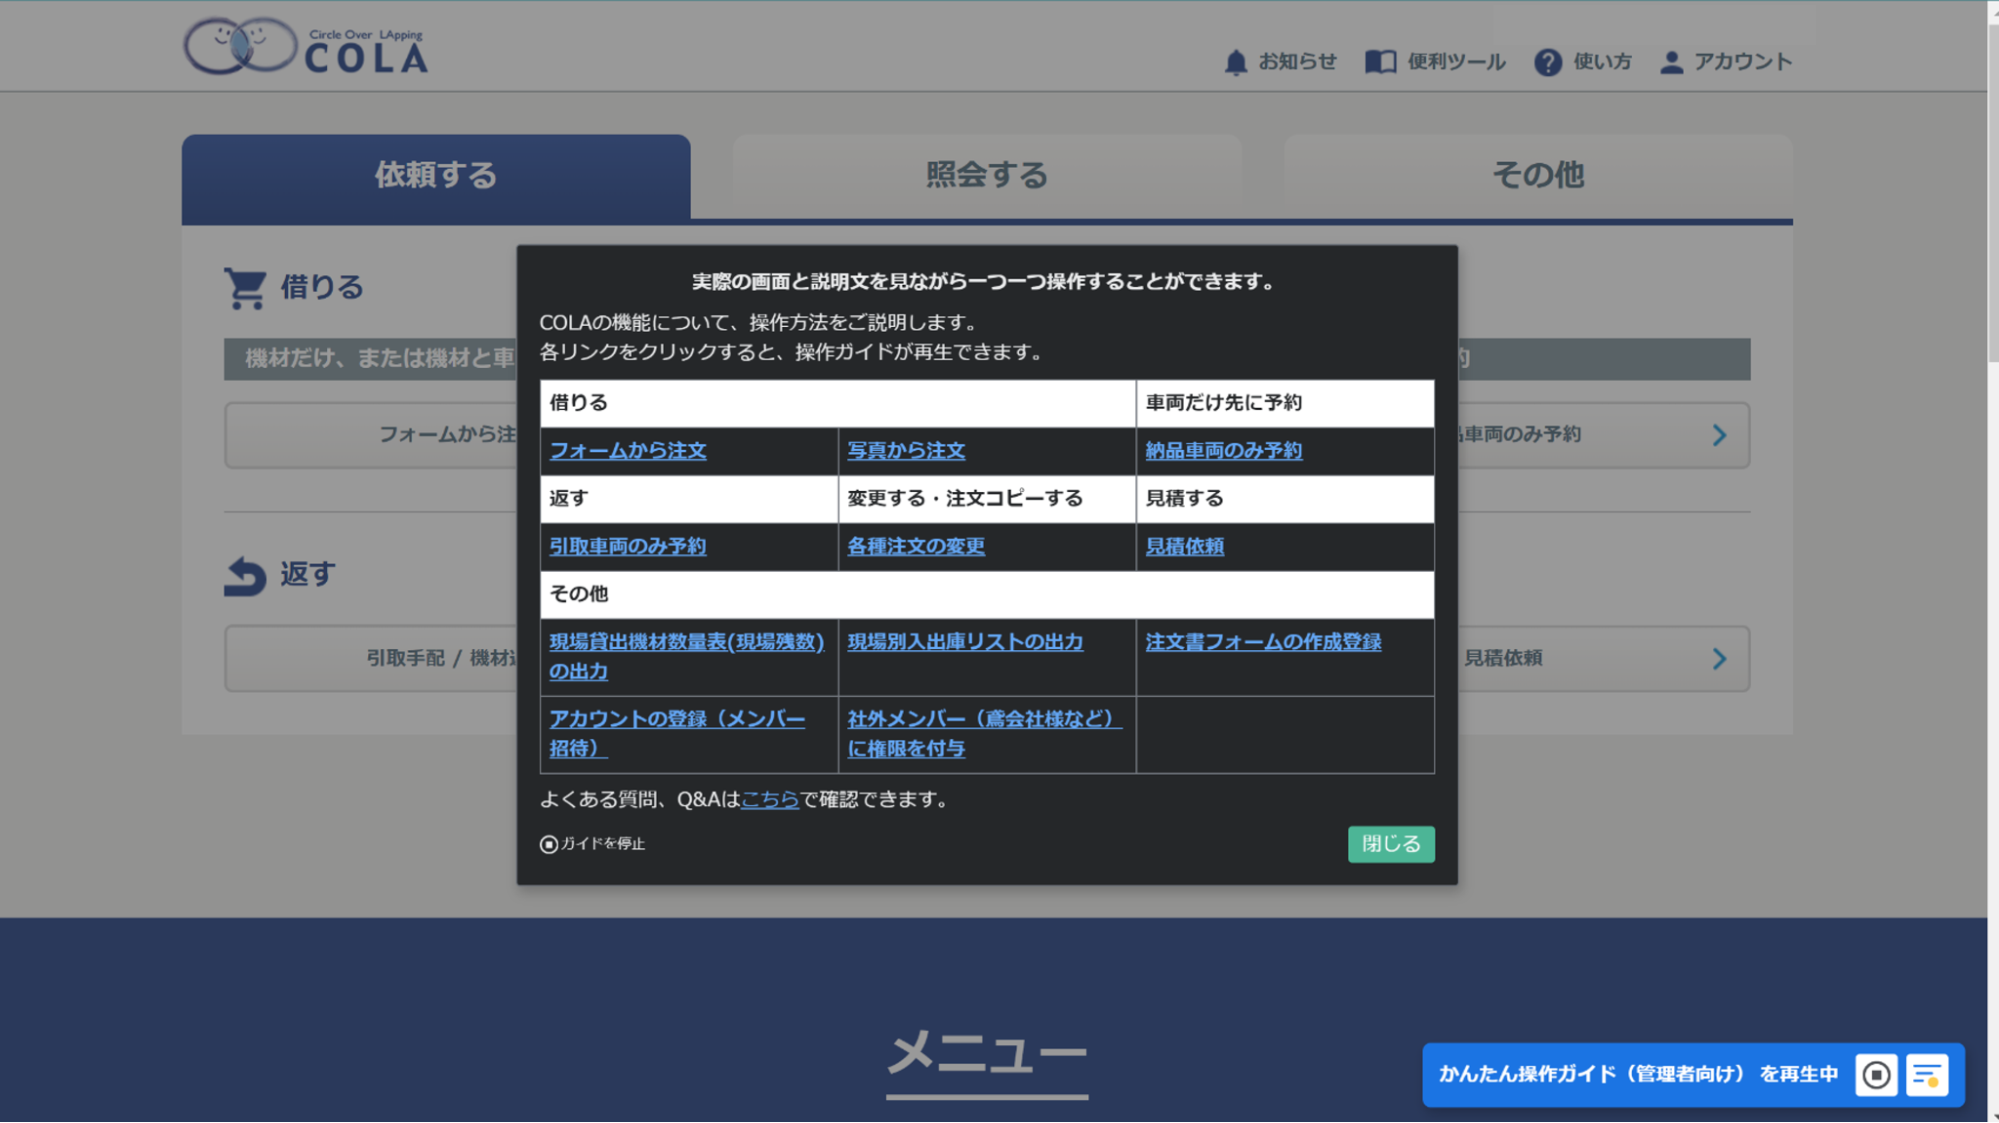Open 社外メンバーに権限を付与 guide link
This screenshot has height=1123, width=1999.
(981, 733)
